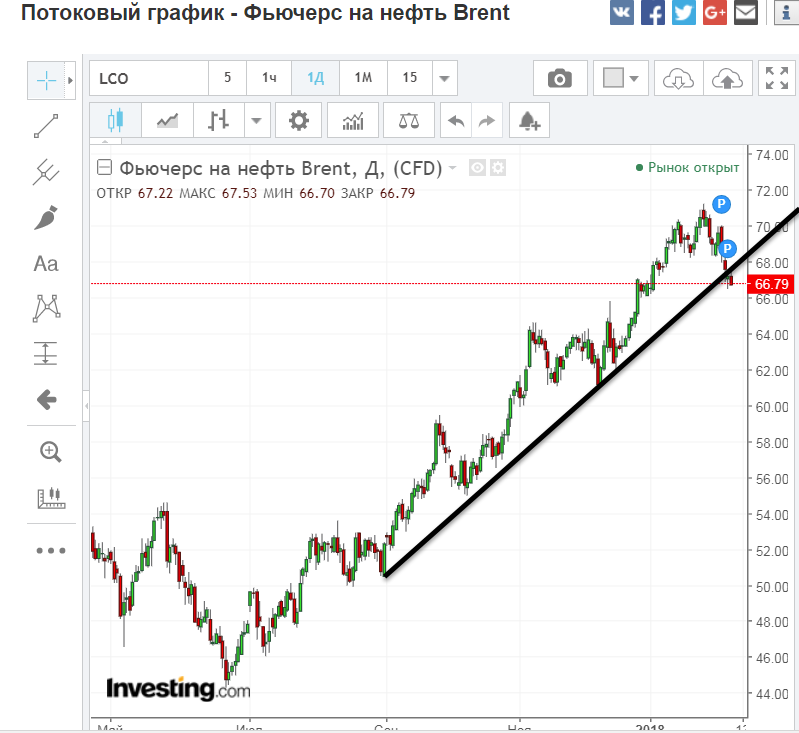The width and height of the screenshot is (799, 733).
Task: Click the camera snapshot icon
Action: [560, 79]
